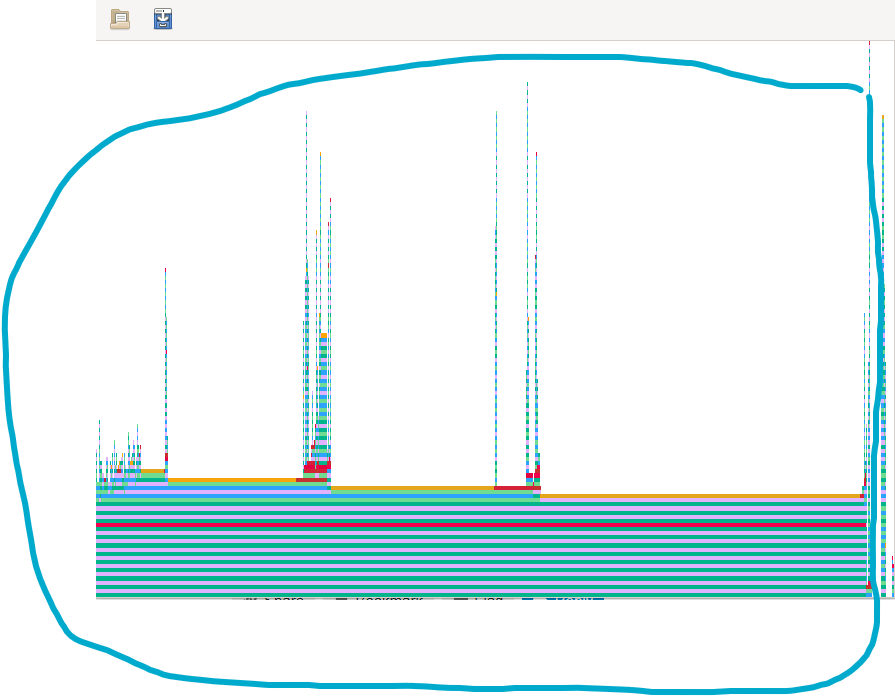
Task: Click the blue save-to-drawer toolbar icon
Action: click(163, 19)
